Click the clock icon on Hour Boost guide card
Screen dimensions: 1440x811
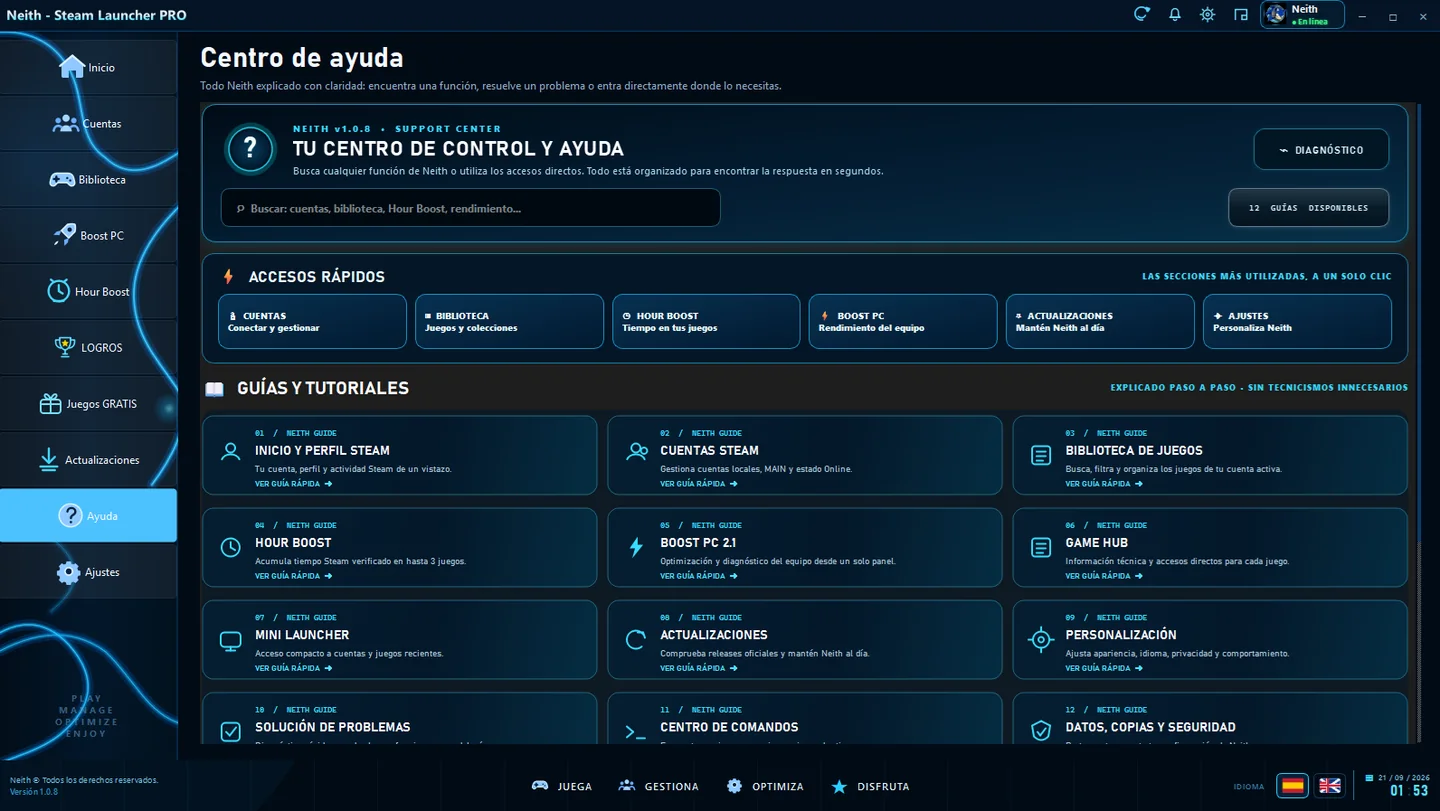tap(231, 547)
